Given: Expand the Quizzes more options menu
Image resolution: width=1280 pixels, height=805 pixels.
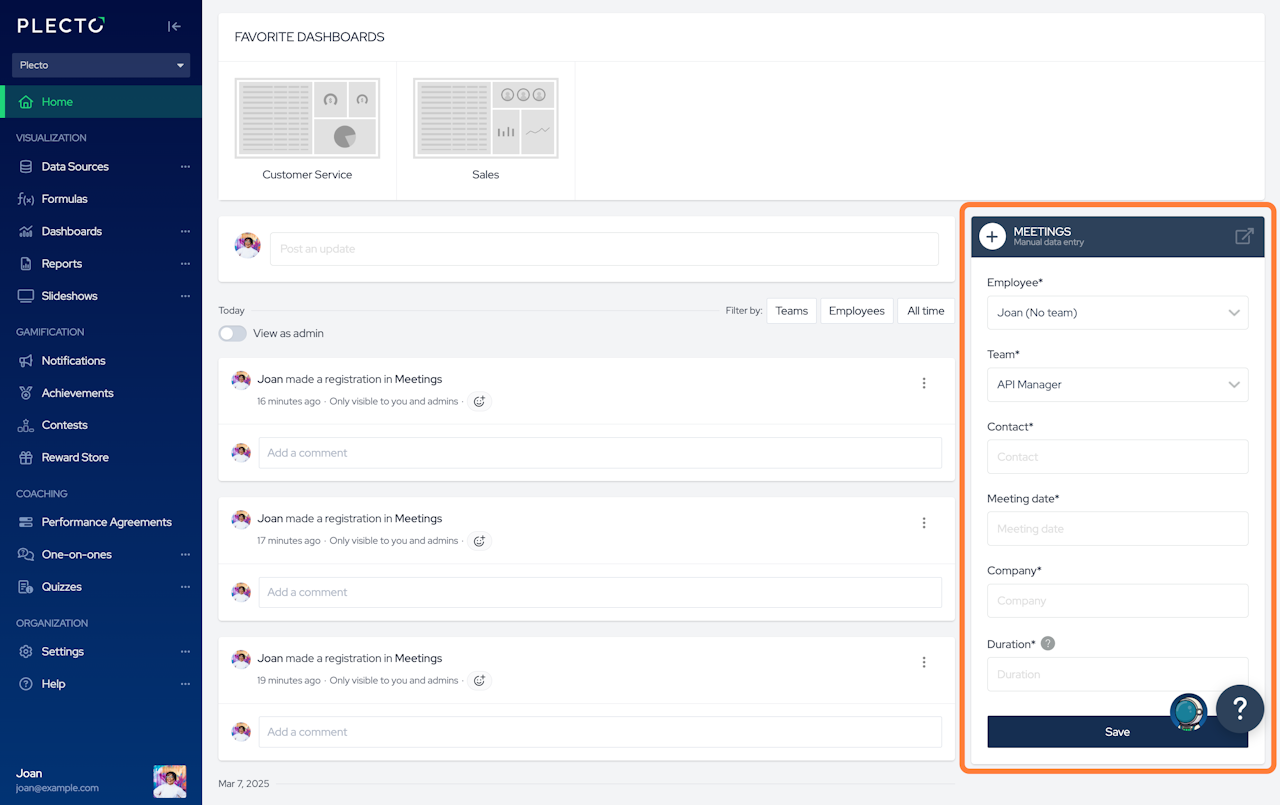Looking at the screenshot, I should (x=185, y=587).
